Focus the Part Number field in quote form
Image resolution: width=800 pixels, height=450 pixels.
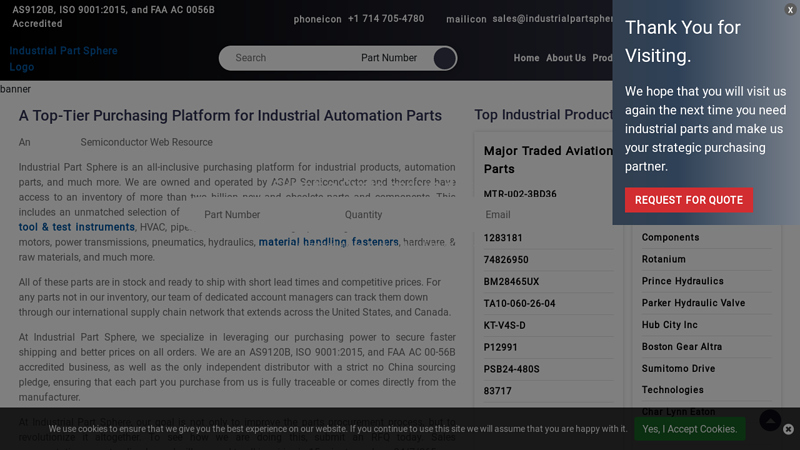pyautogui.click(x=265, y=215)
